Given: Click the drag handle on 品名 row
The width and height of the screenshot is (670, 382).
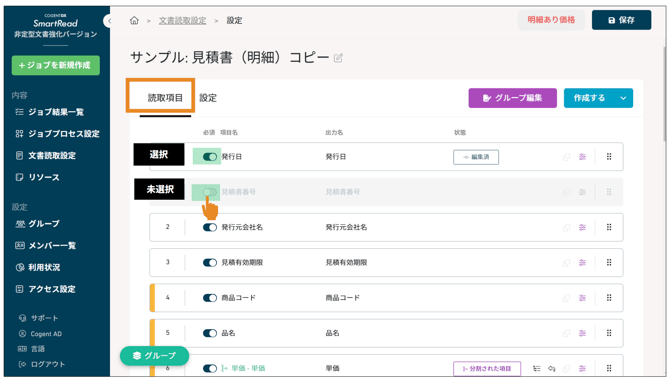Looking at the screenshot, I should click(609, 333).
